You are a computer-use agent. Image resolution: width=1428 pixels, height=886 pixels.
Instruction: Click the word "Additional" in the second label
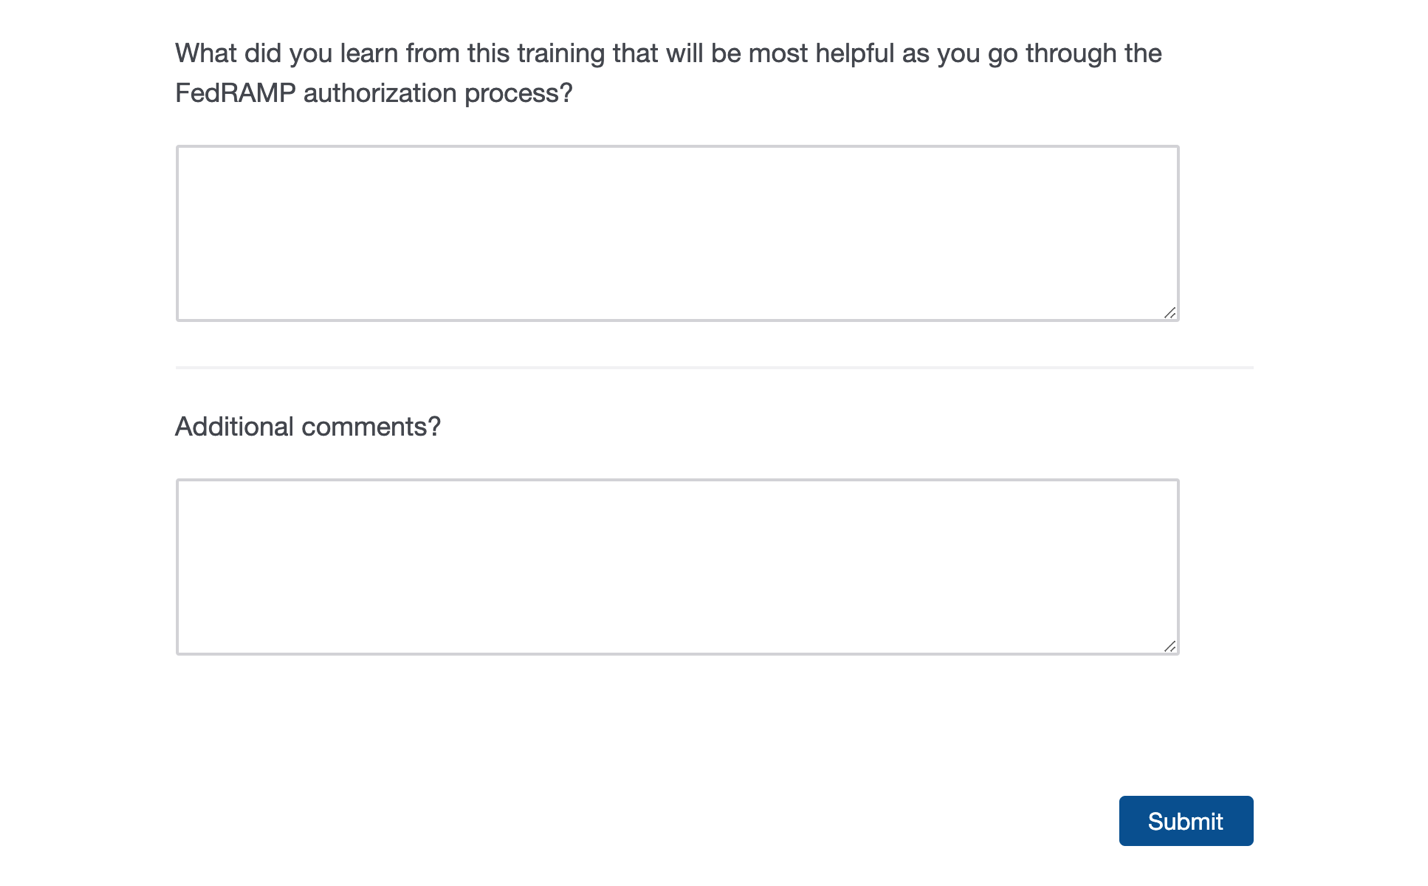234,427
